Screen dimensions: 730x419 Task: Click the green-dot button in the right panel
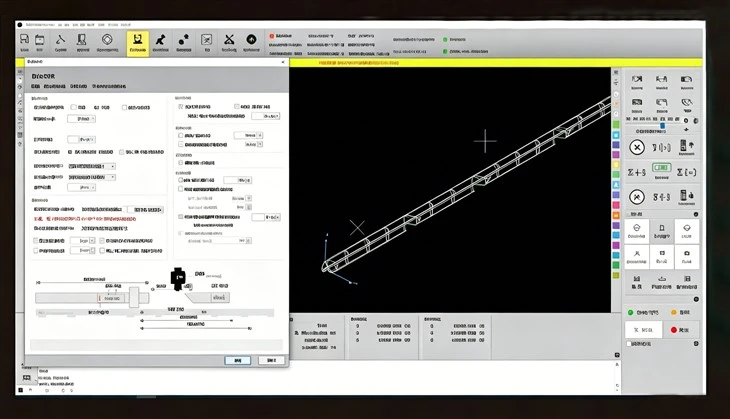click(x=643, y=312)
